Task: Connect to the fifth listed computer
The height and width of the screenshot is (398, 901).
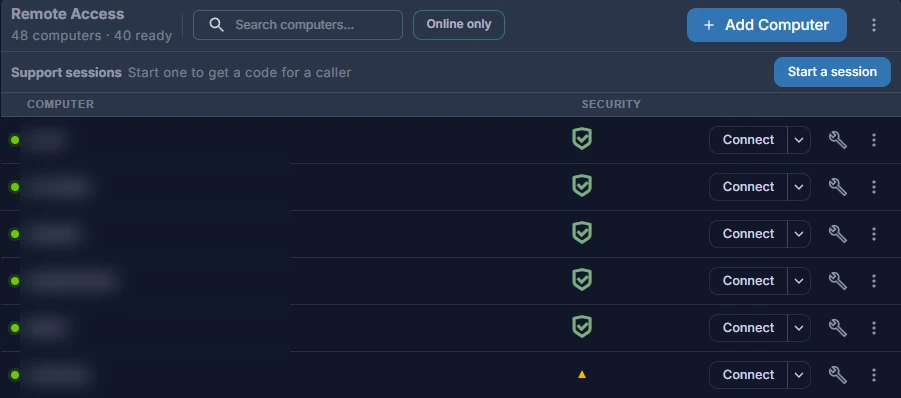Action: (x=748, y=328)
